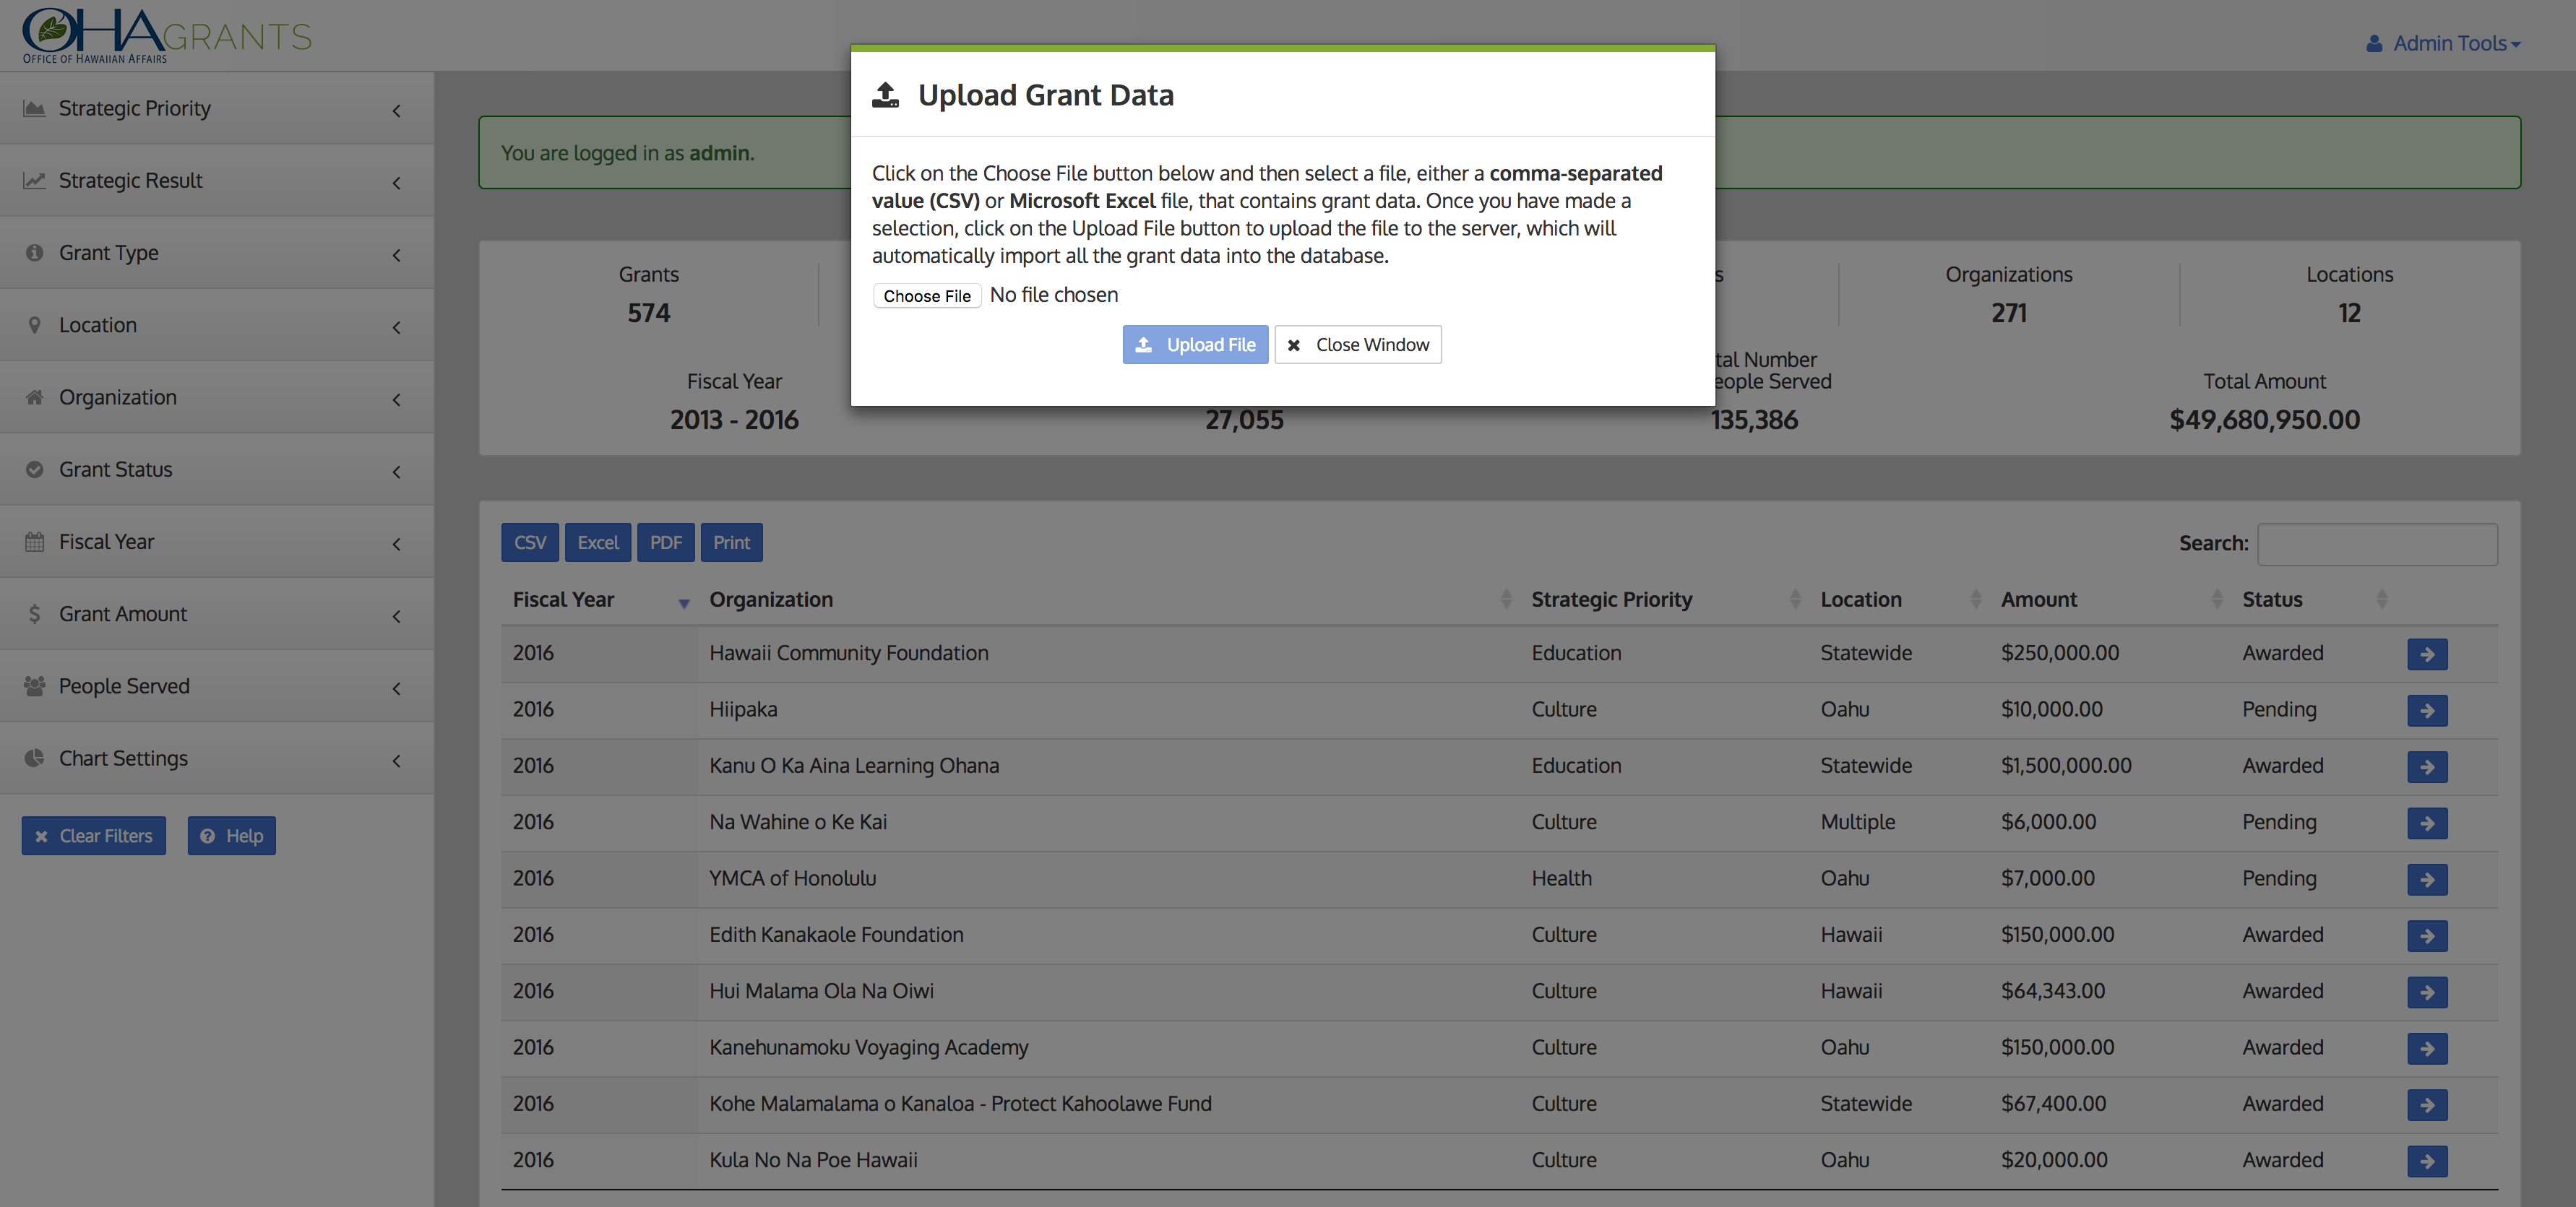Viewport: 2576px width, 1207px height.
Task: Click the Clear Filters button
Action: pos(94,836)
